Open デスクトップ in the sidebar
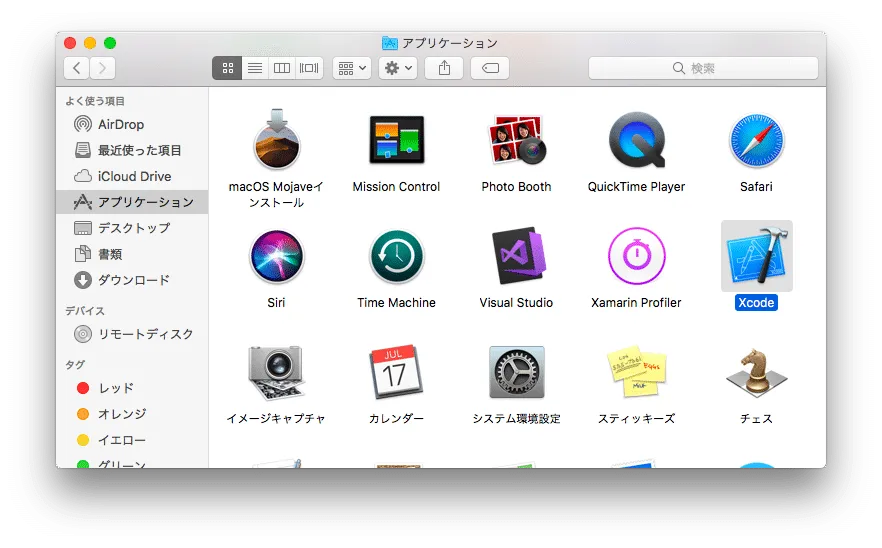This screenshot has height=548, width=882. point(132,228)
